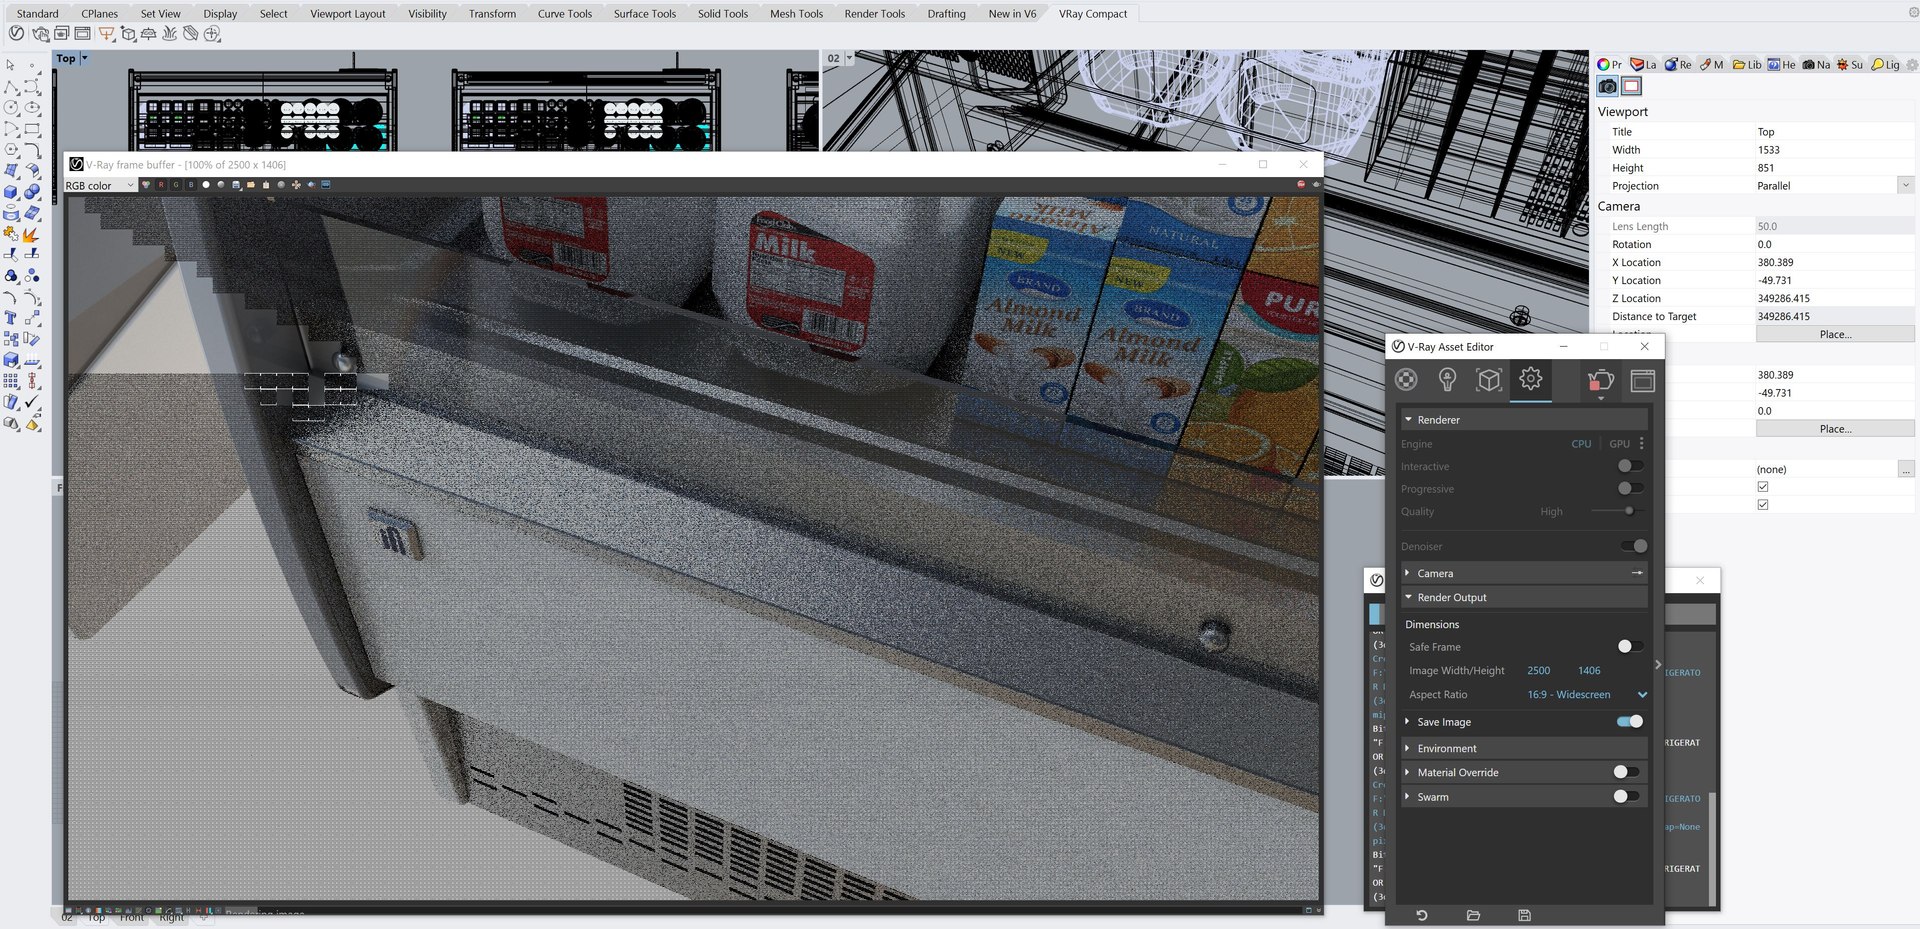Click V-Ray infinite plane toolbar icon

pos(148,34)
